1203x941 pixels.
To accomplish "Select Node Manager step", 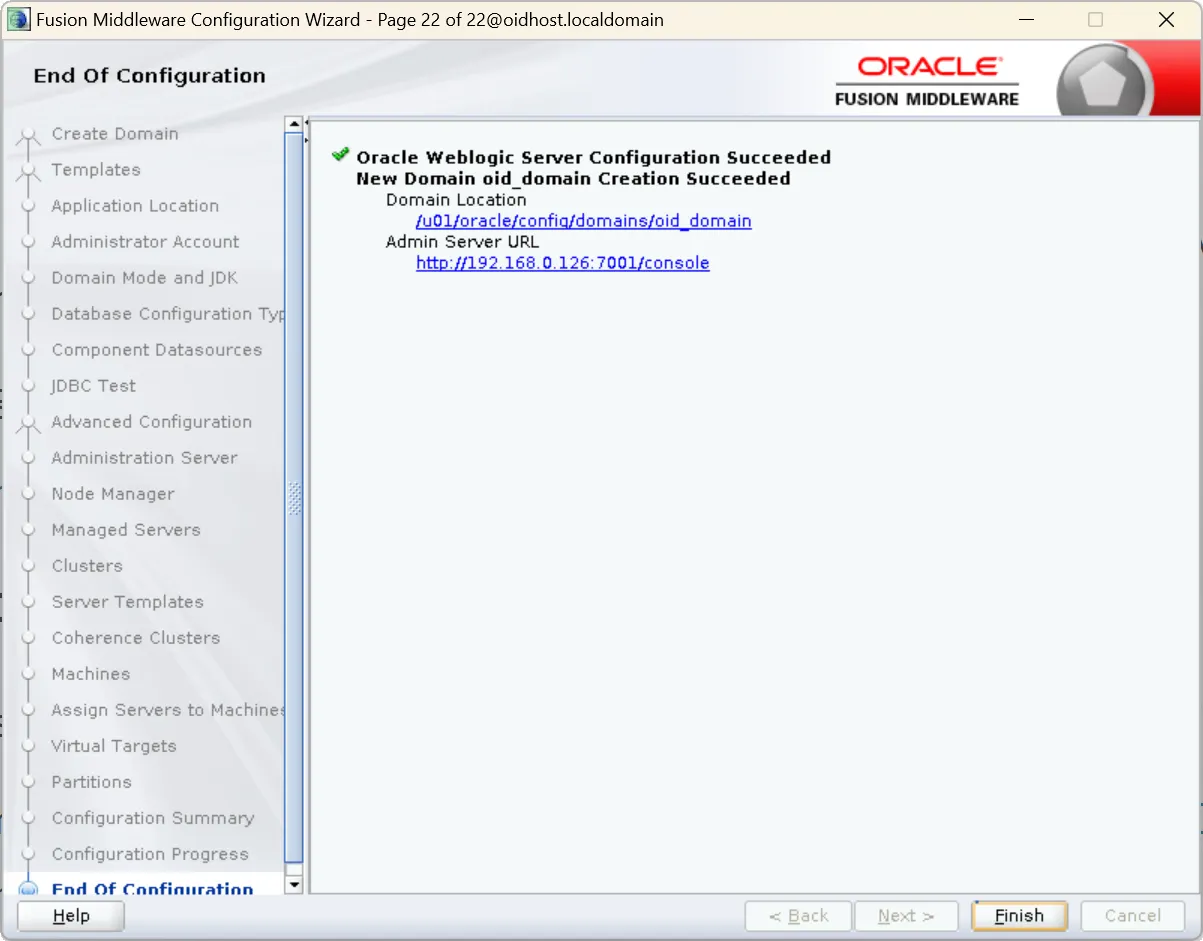I will [113, 494].
